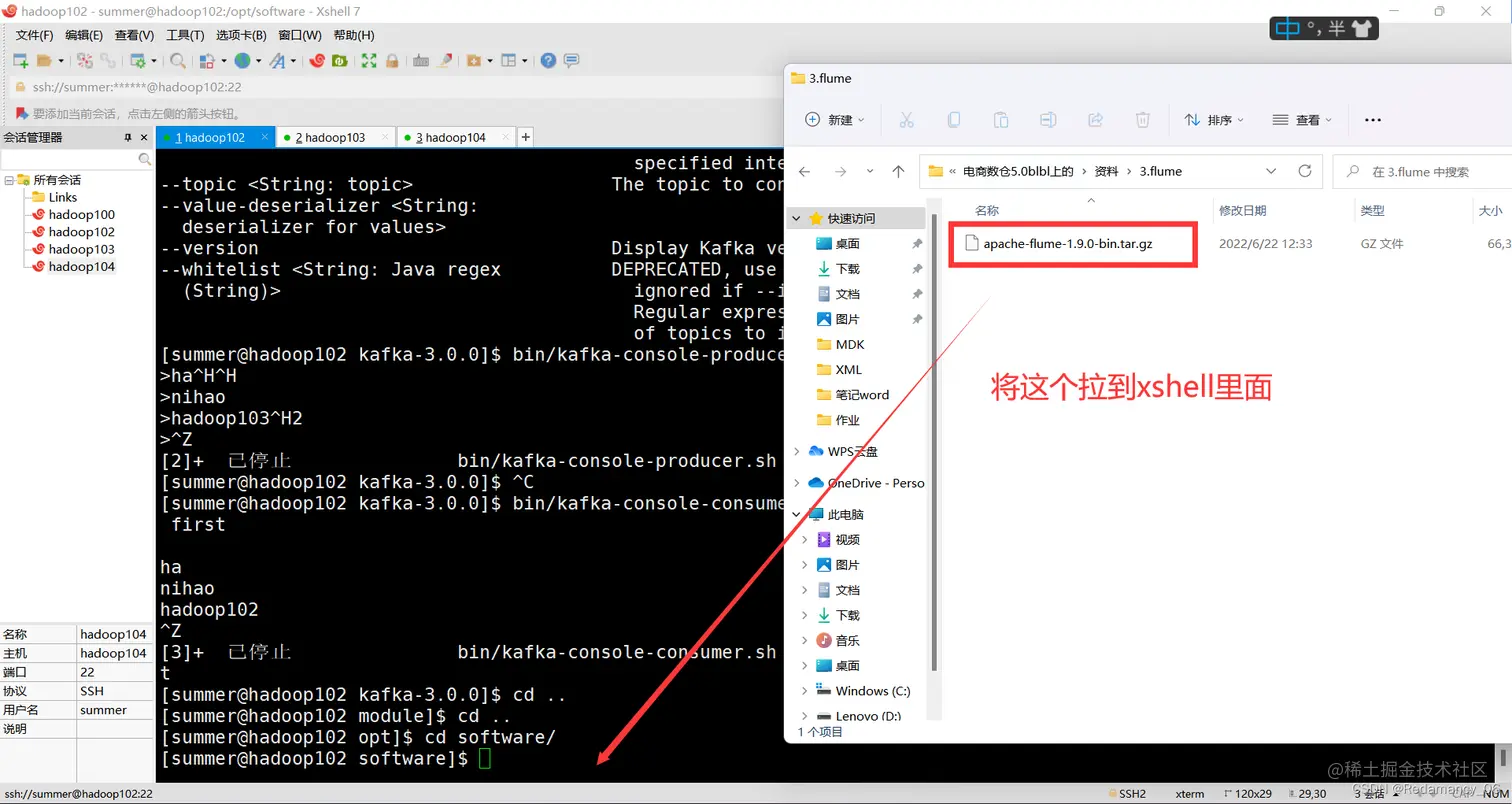
Task: Close the 1 hadoop102 tab
Action: 264,137
